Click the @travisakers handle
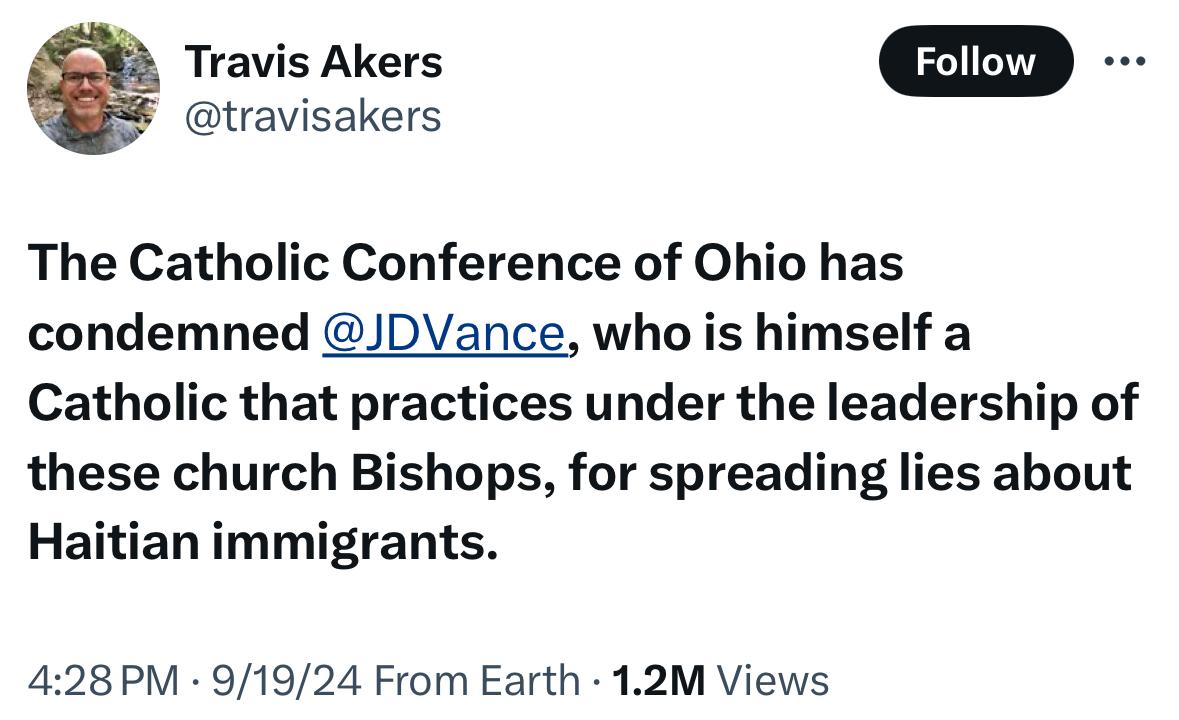Viewport: 1179px width, 720px height. (313, 117)
